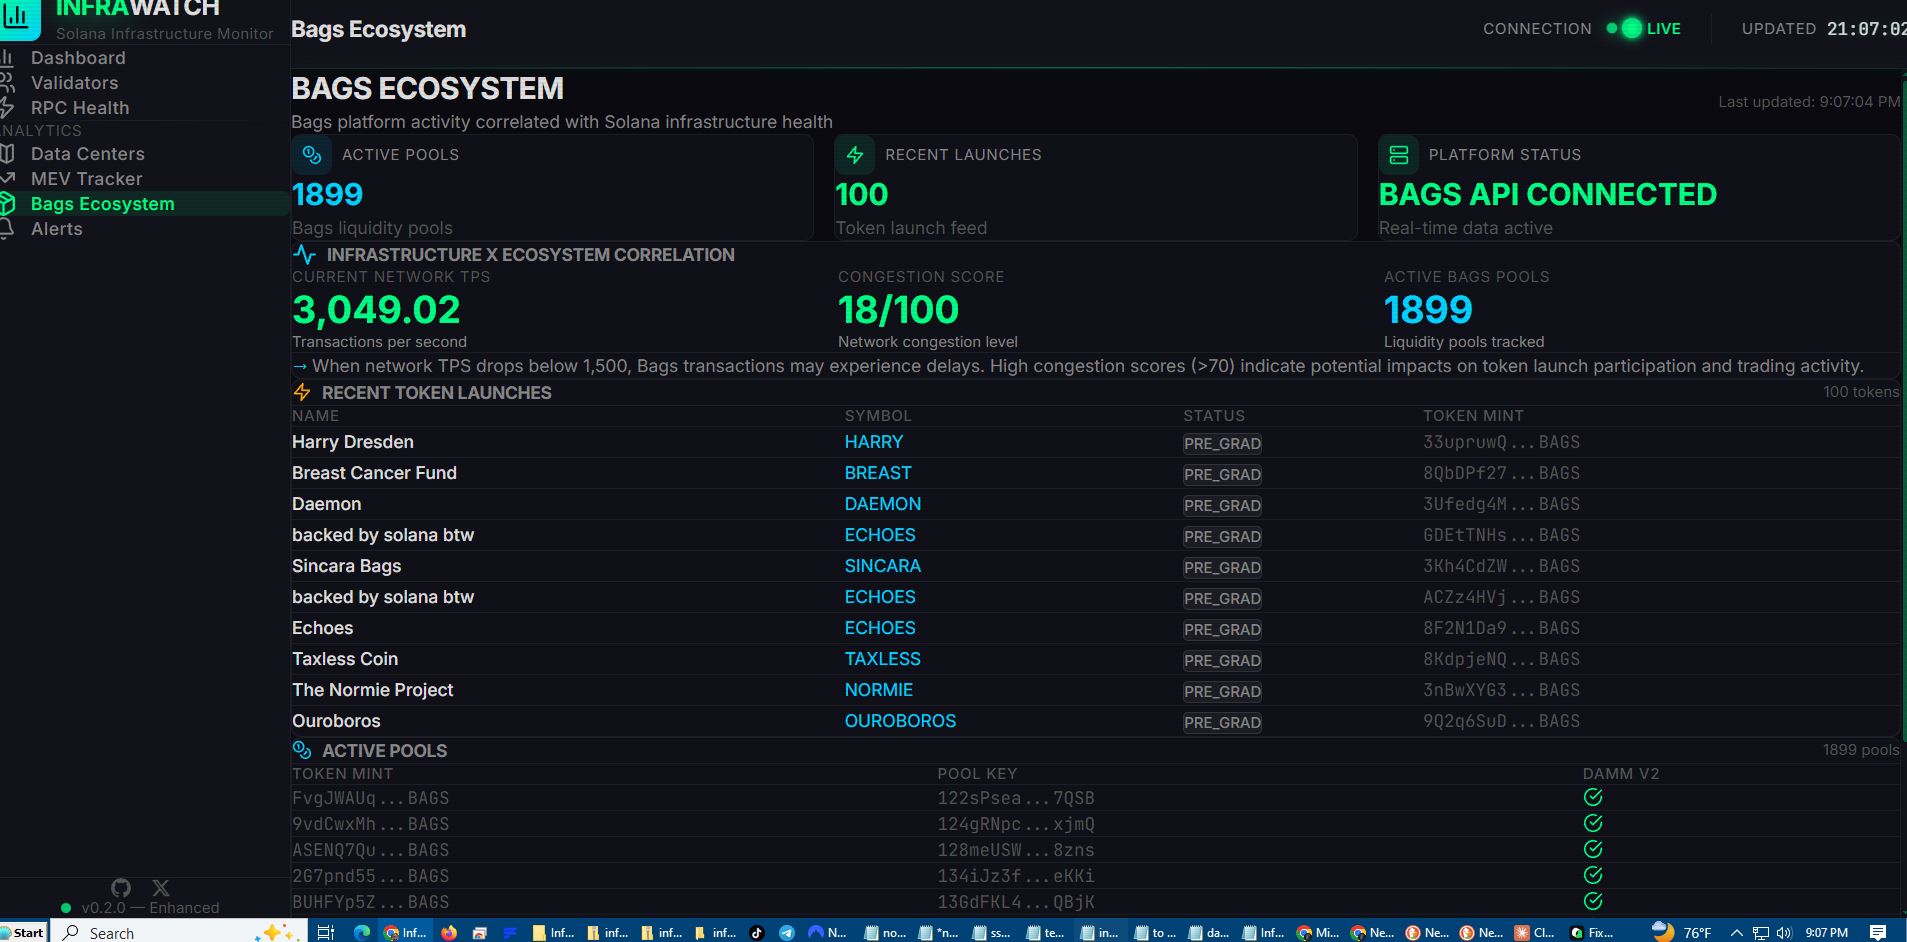Click the Bags Ecosystem cube icon
Screen dimensions: 1907x942
point(7,204)
